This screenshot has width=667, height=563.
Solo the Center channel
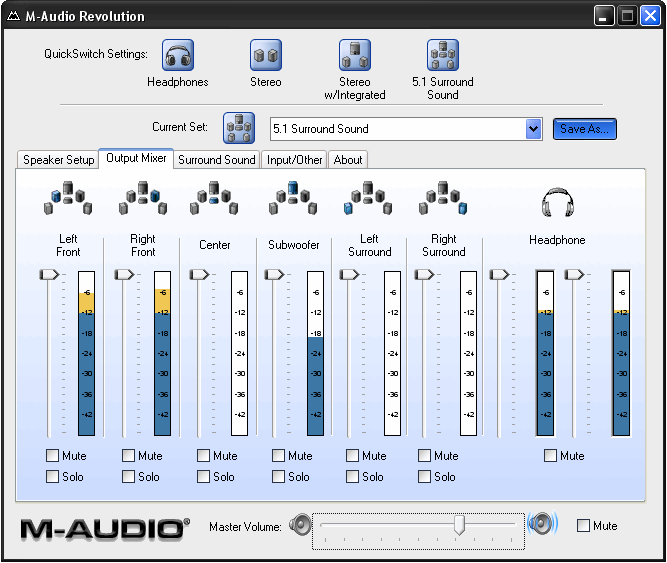[203, 476]
